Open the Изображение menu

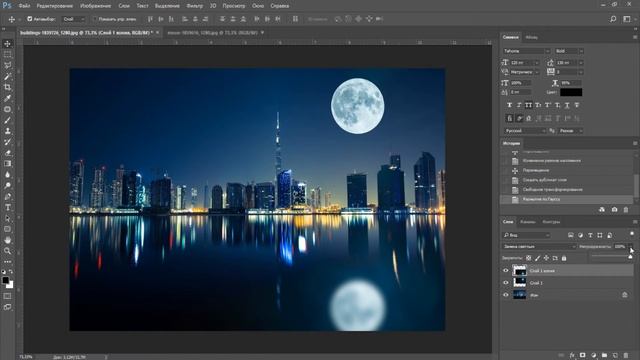pyautogui.click(x=96, y=6)
